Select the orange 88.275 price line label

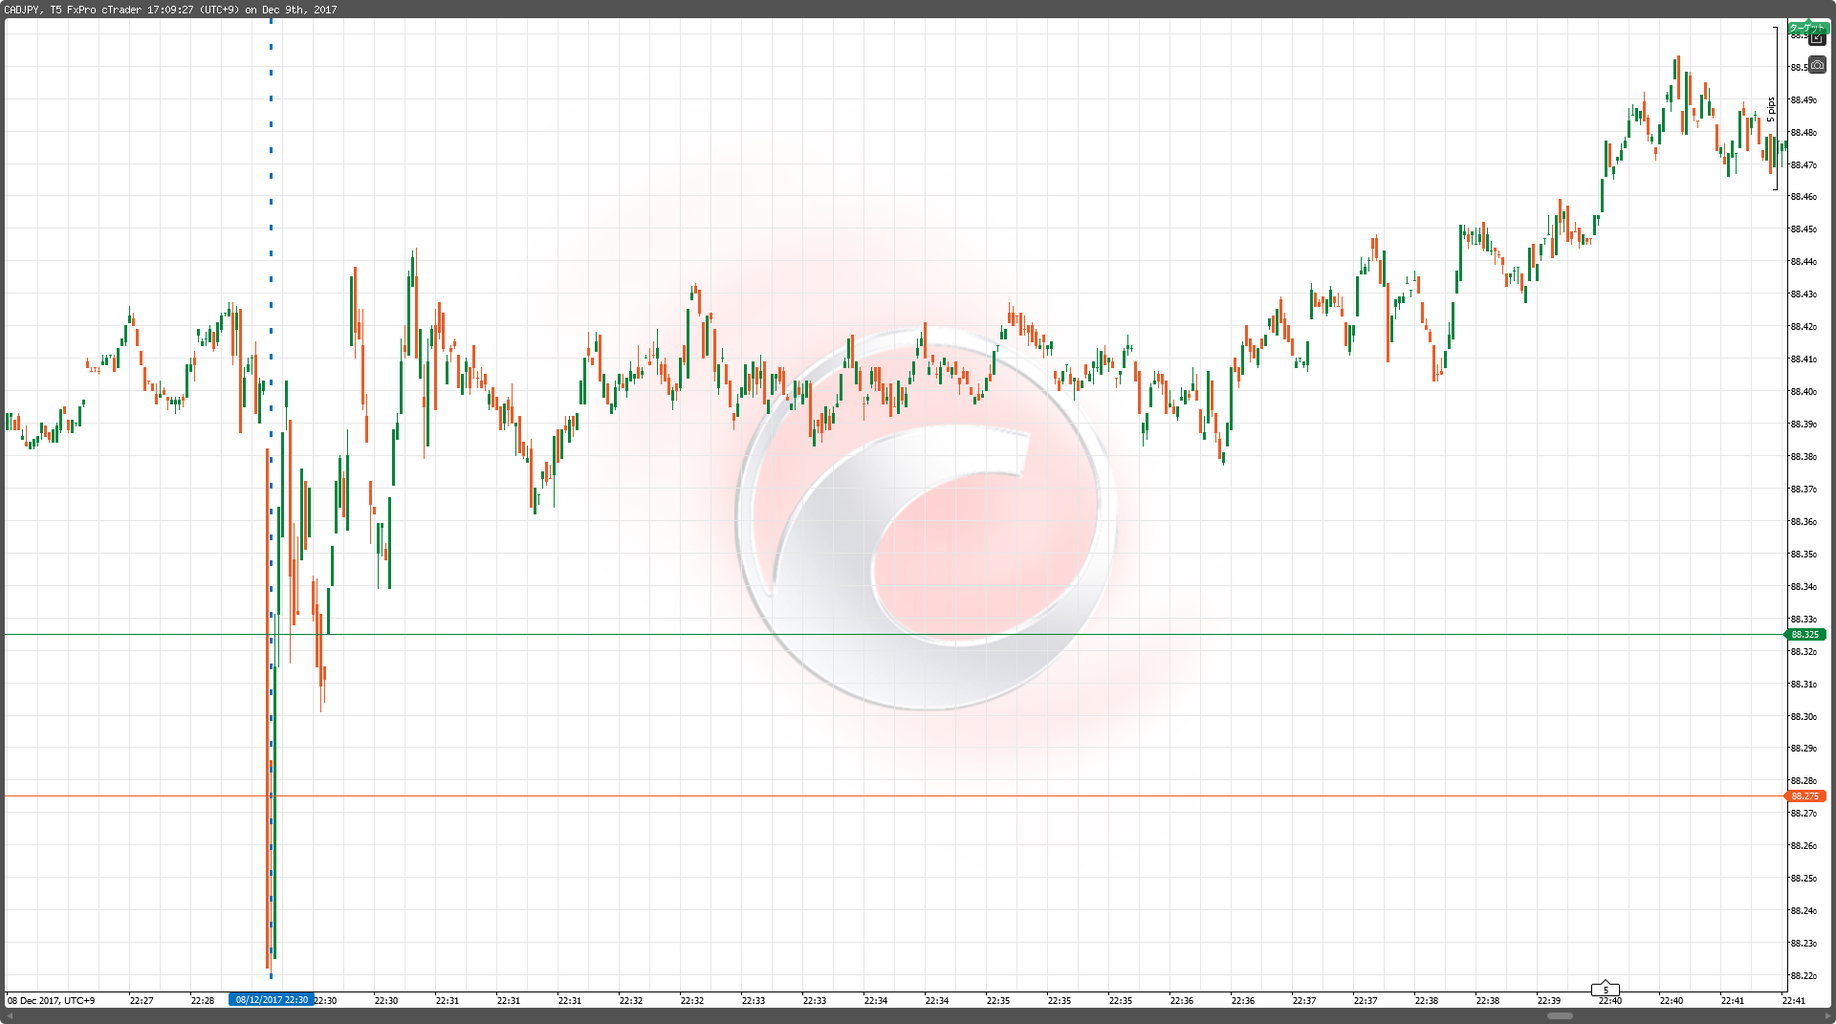[x=1805, y=796]
